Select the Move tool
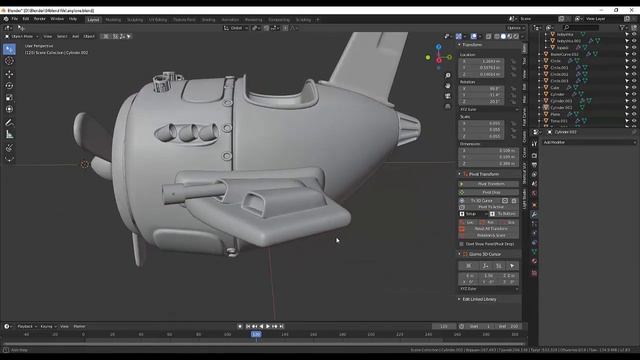The image size is (640, 360). [9, 74]
